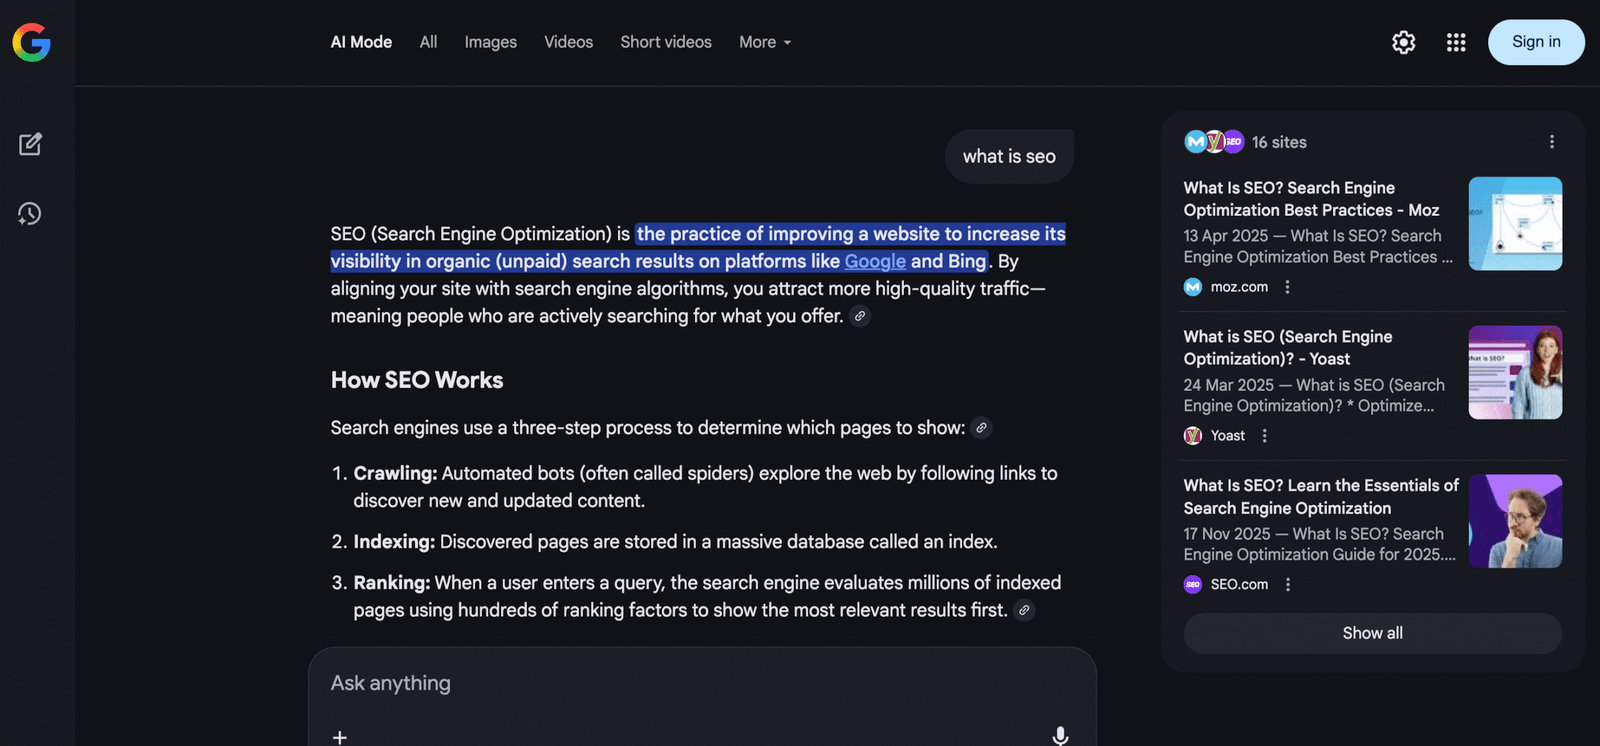Viewport: 1600px width, 746px height.
Task: Open conversation history in the sidebar
Action: pyautogui.click(x=30, y=213)
